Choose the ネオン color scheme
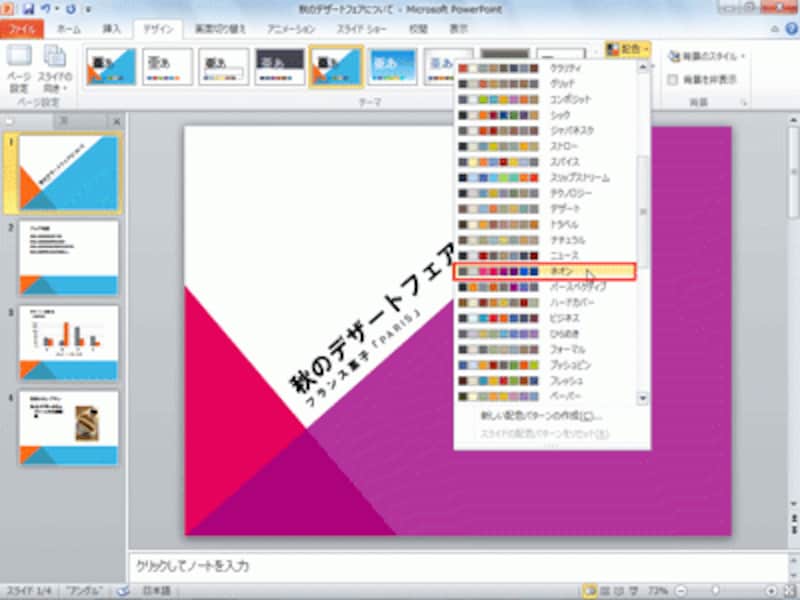This screenshot has height=600, width=800. 545,271
